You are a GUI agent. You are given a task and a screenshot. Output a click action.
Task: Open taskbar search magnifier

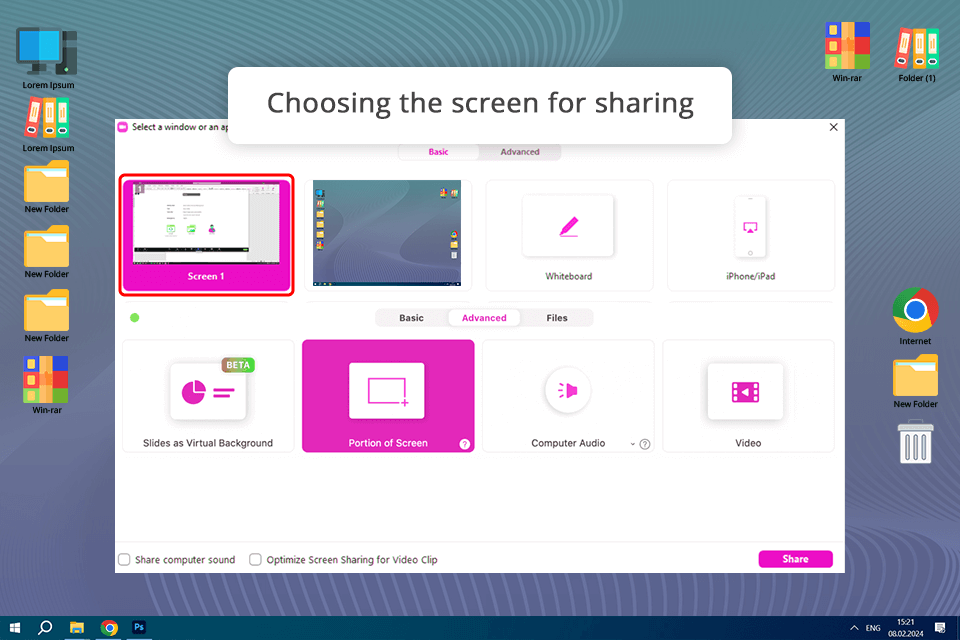coord(45,628)
